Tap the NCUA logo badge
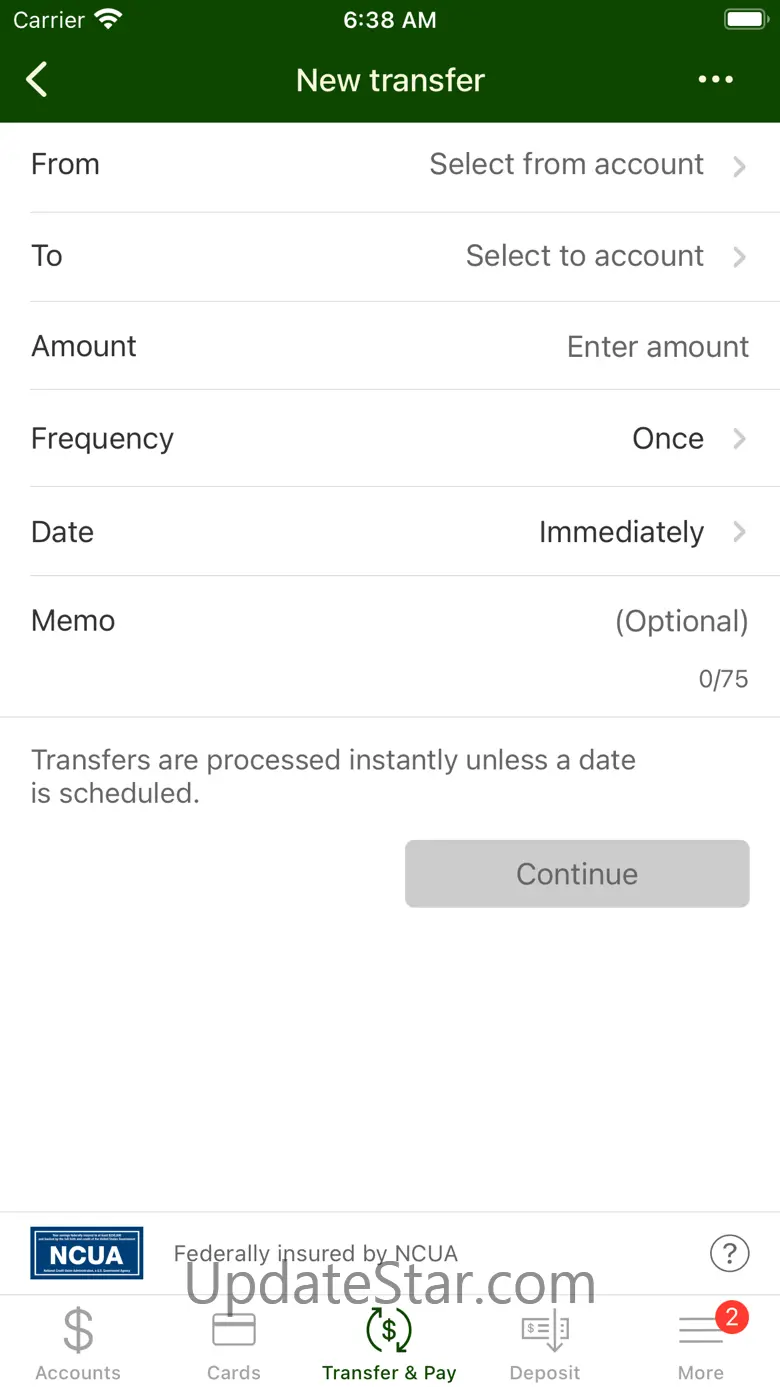Image resolution: width=780 pixels, height=1387 pixels. tap(86, 1253)
